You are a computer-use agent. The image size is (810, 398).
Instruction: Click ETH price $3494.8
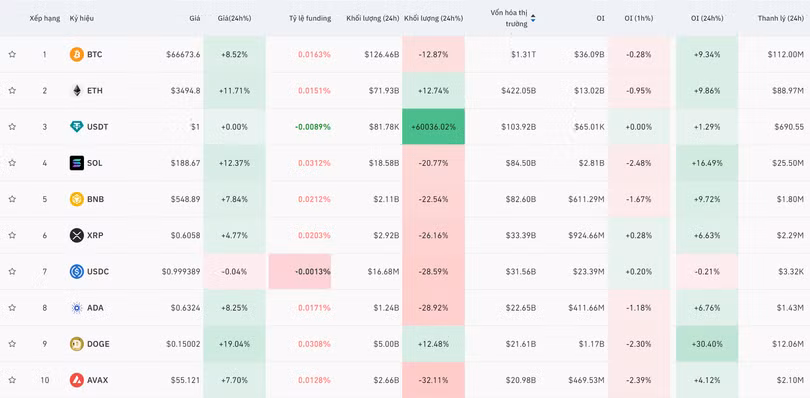click(185, 90)
